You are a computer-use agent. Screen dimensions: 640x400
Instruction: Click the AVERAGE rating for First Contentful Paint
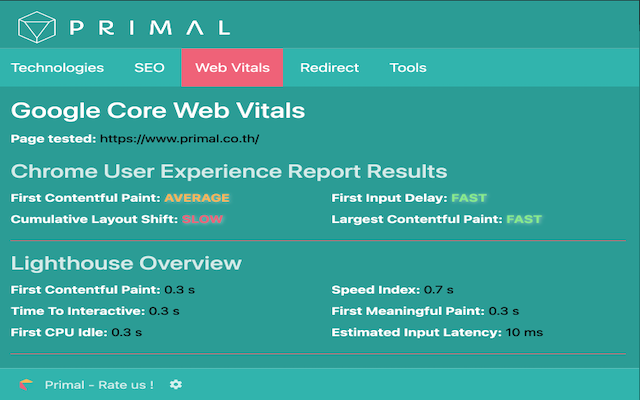click(197, 198)
